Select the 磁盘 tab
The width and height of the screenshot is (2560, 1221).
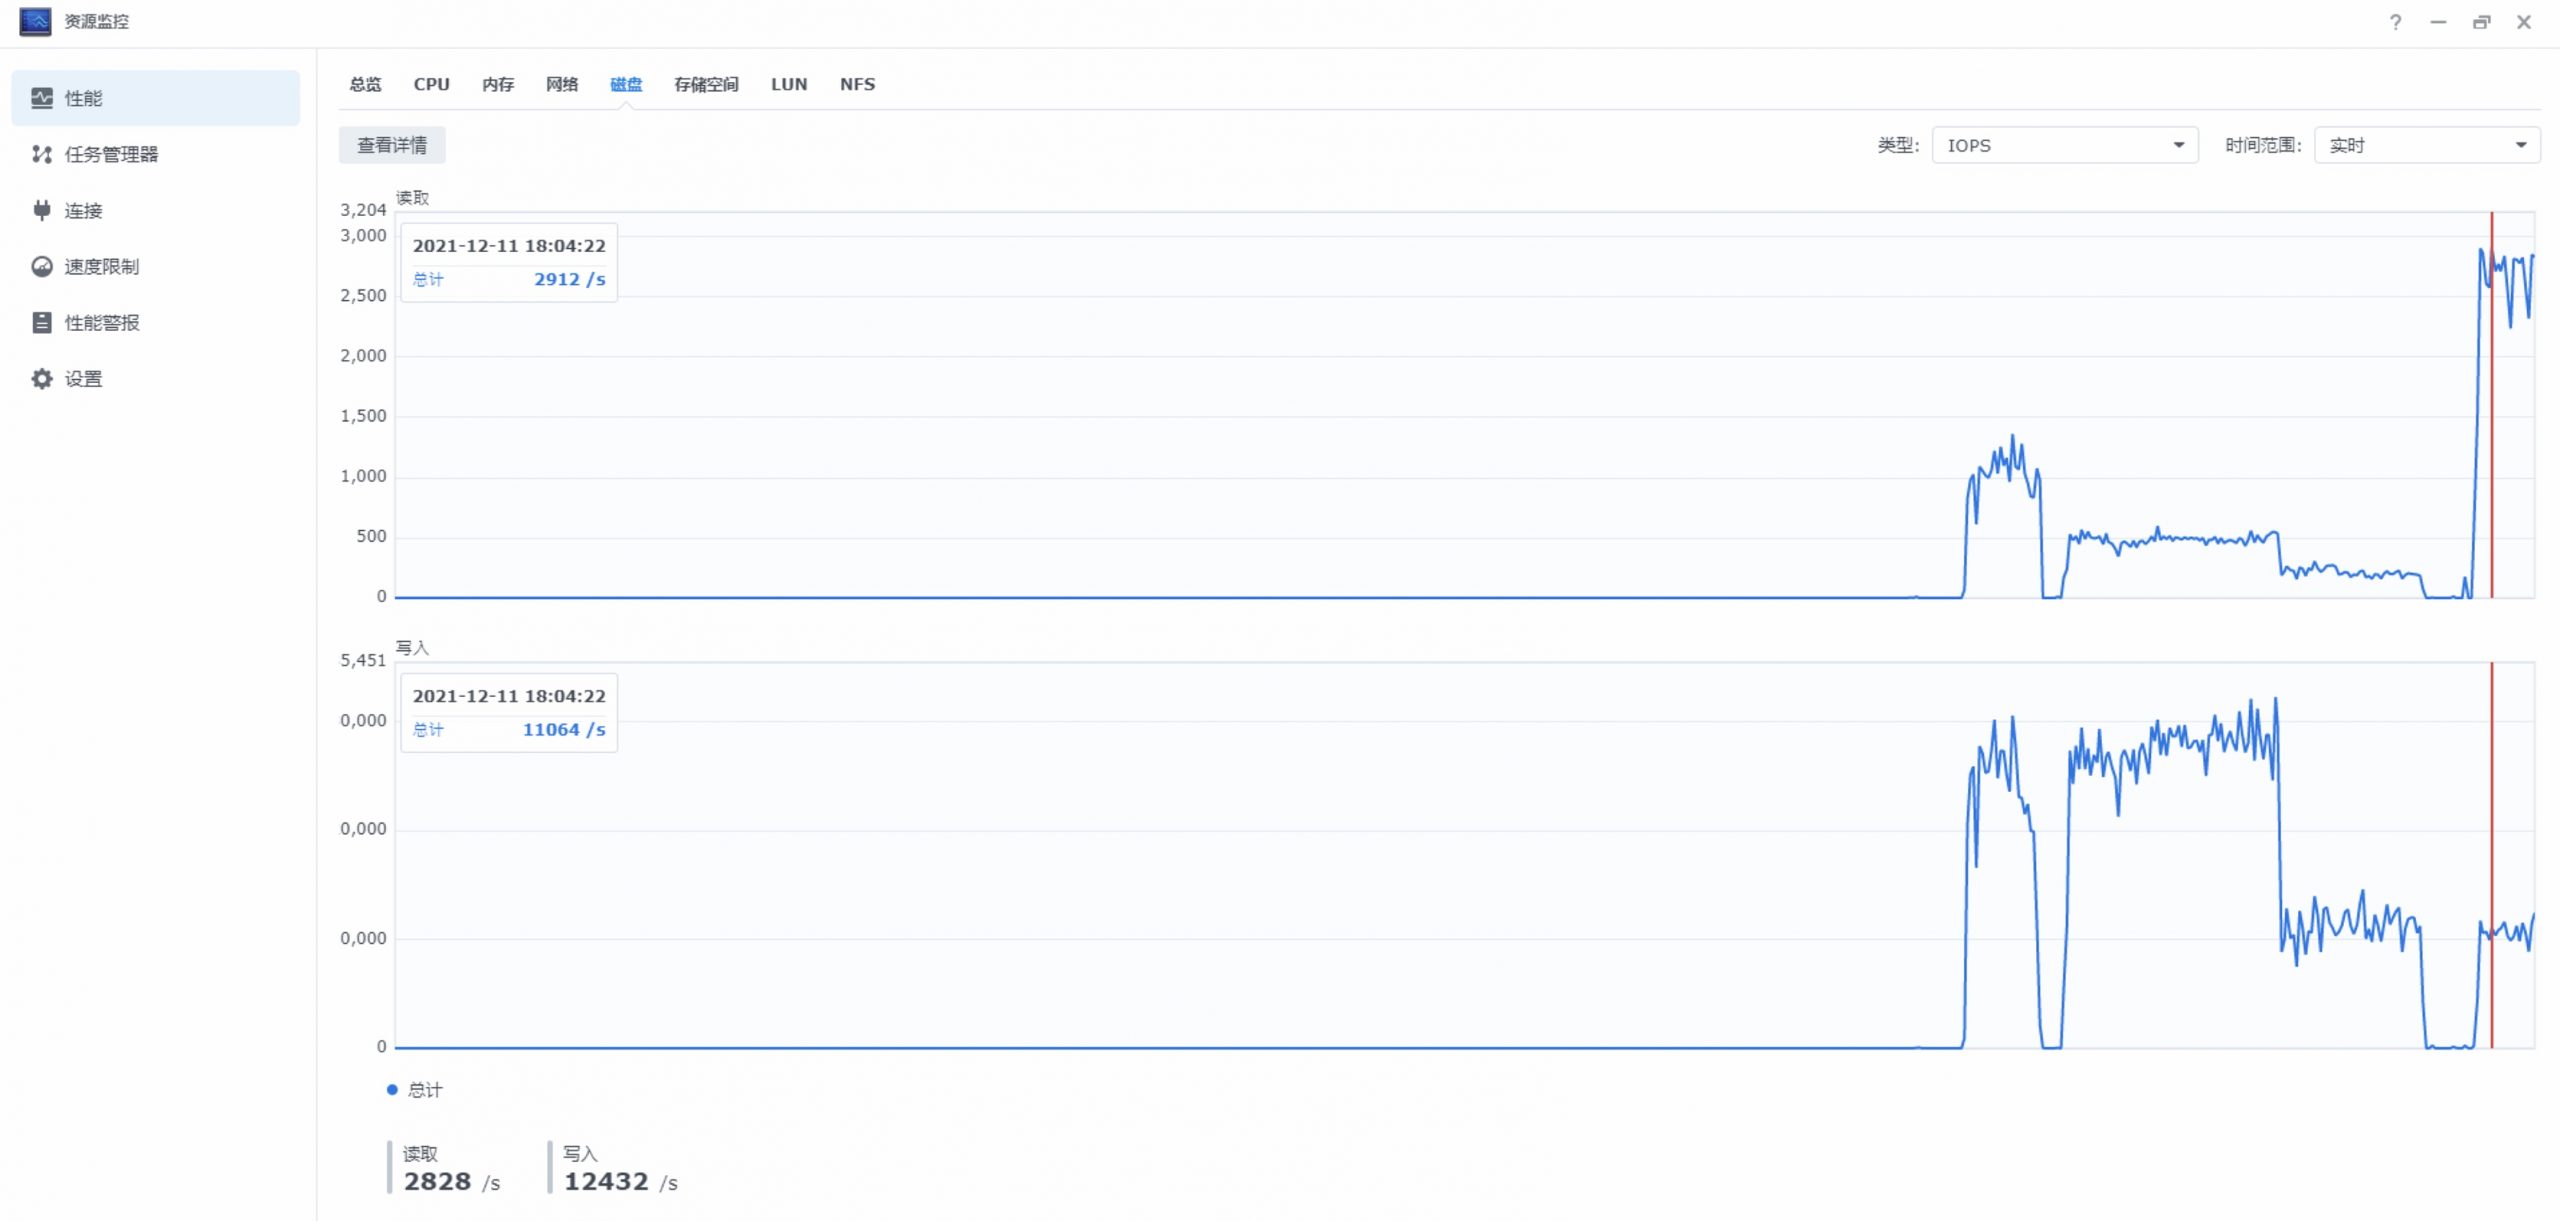click(626, 84)
